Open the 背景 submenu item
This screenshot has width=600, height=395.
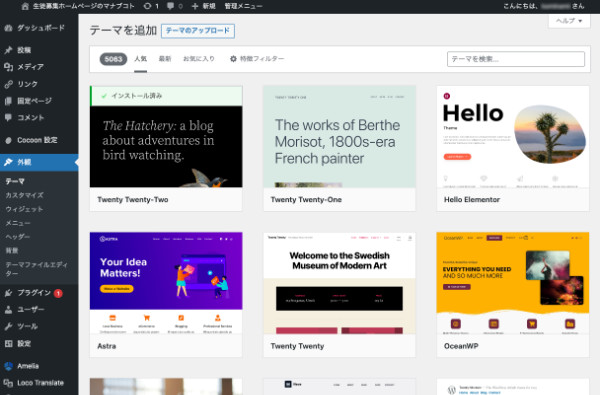(12, 251)
